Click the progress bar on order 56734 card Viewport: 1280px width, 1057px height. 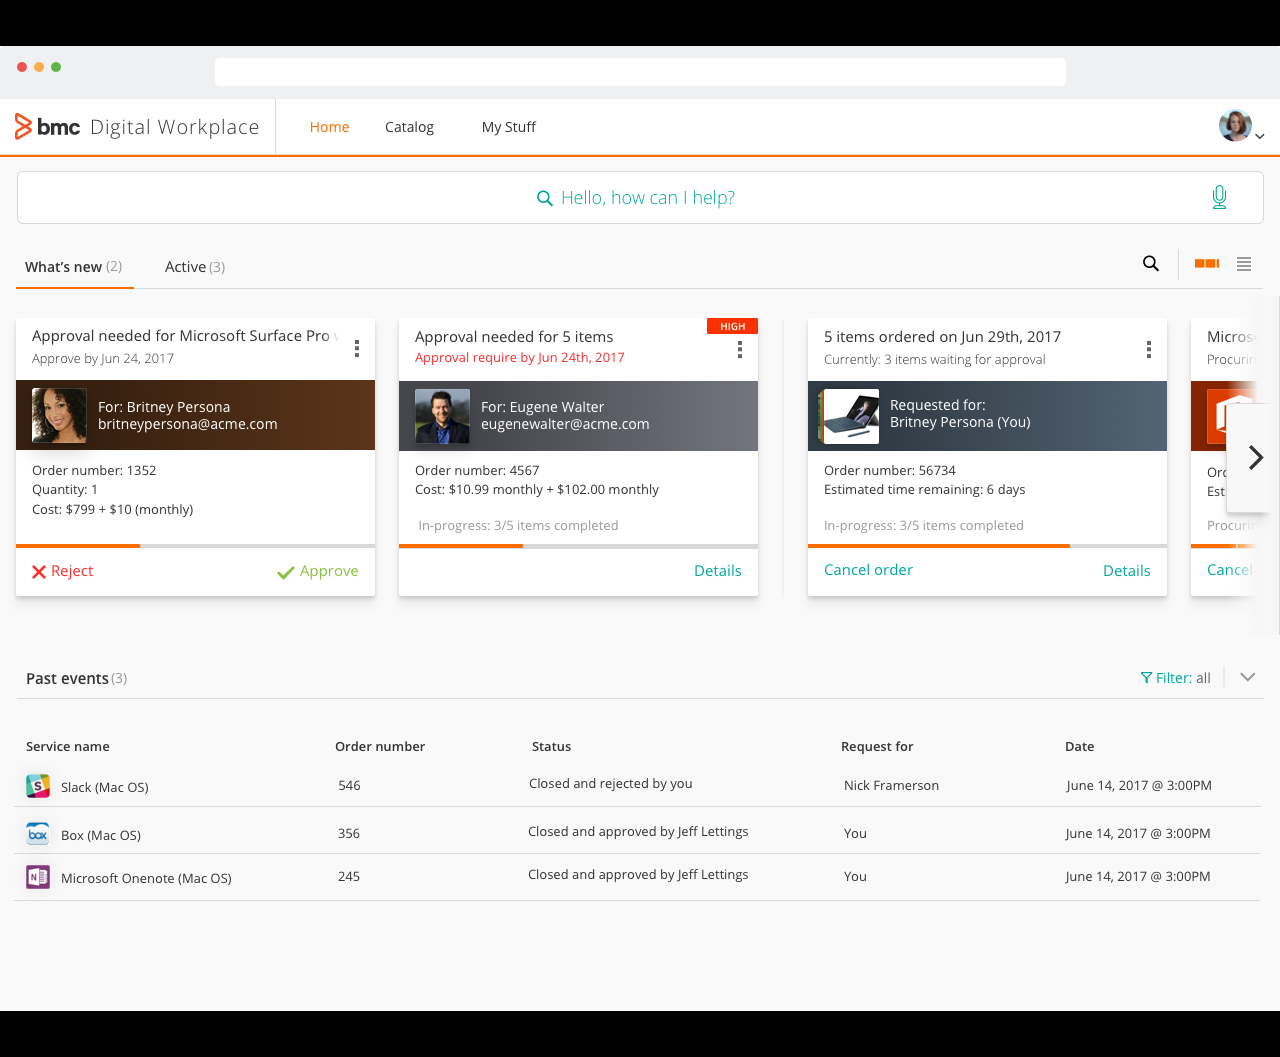(987, 546)
